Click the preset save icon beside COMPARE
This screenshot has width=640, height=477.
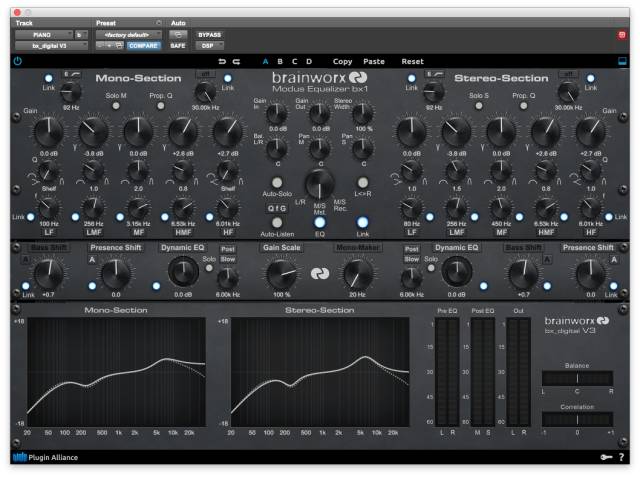120,46
